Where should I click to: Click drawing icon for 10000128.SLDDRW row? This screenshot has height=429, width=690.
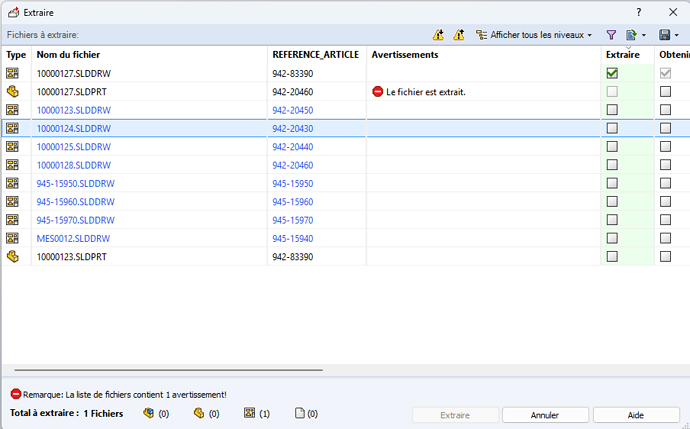click(12, 165)
